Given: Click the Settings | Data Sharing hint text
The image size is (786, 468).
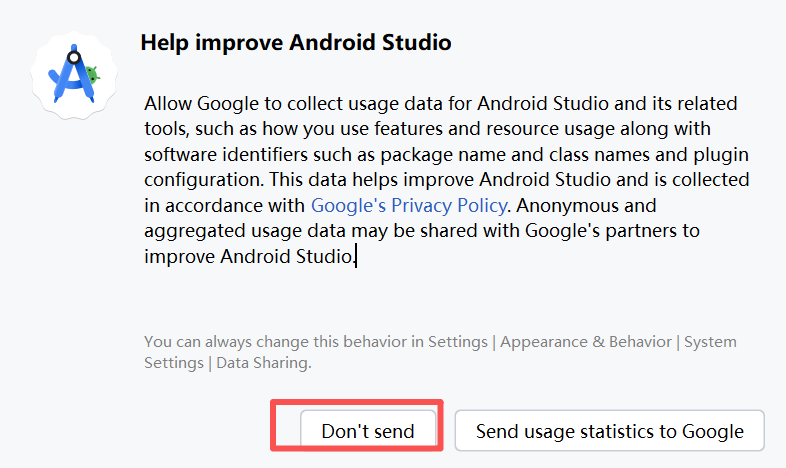Looking at the screenshot, I should (x=441, y=352).
